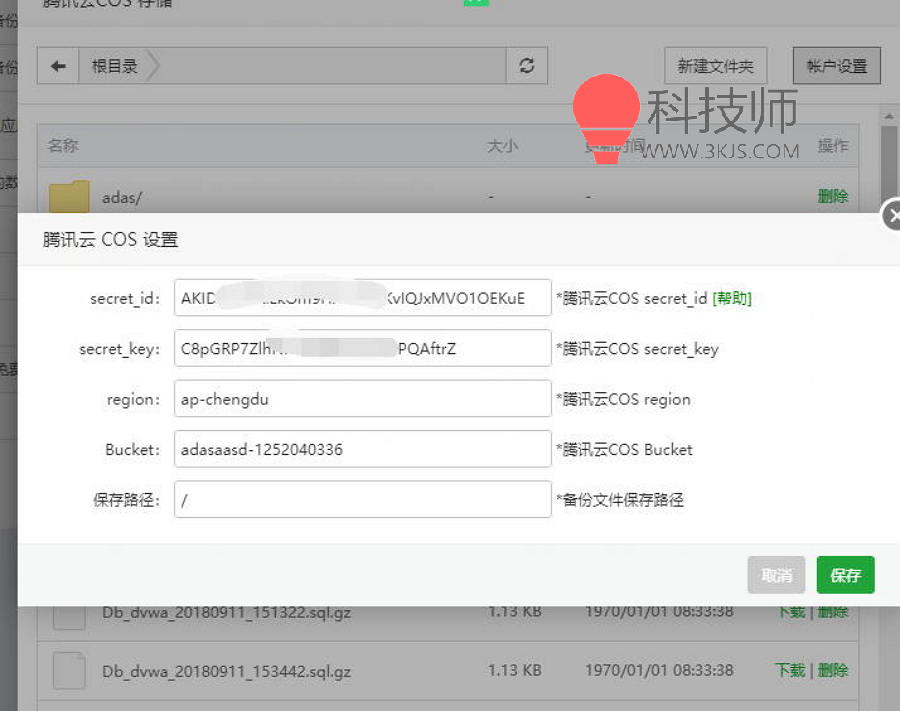Viewport: 900px width, 711px height.
Task: Select the Db_dvwa_20180911_153442.sql.gz file icon
Action: coord(69,670)
